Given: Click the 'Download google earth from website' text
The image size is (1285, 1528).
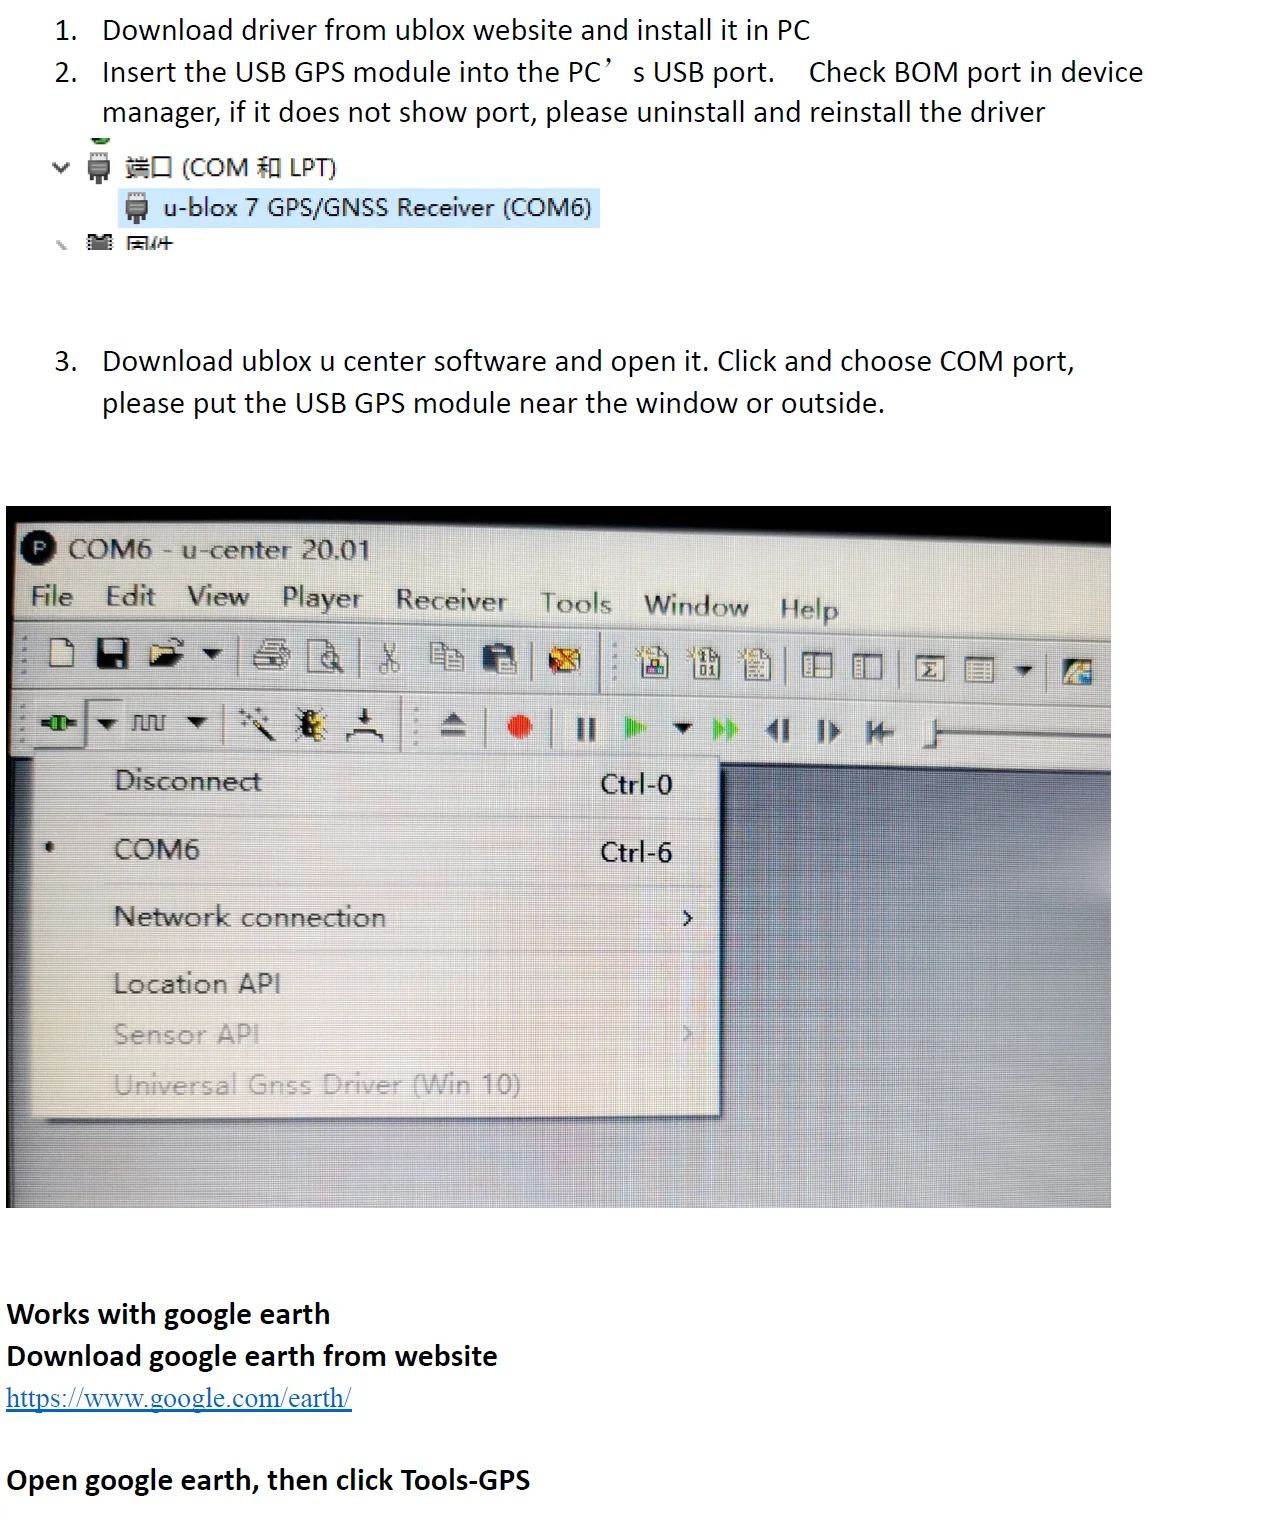Looking at the screenshot, I should click(x=252, y=1356).
